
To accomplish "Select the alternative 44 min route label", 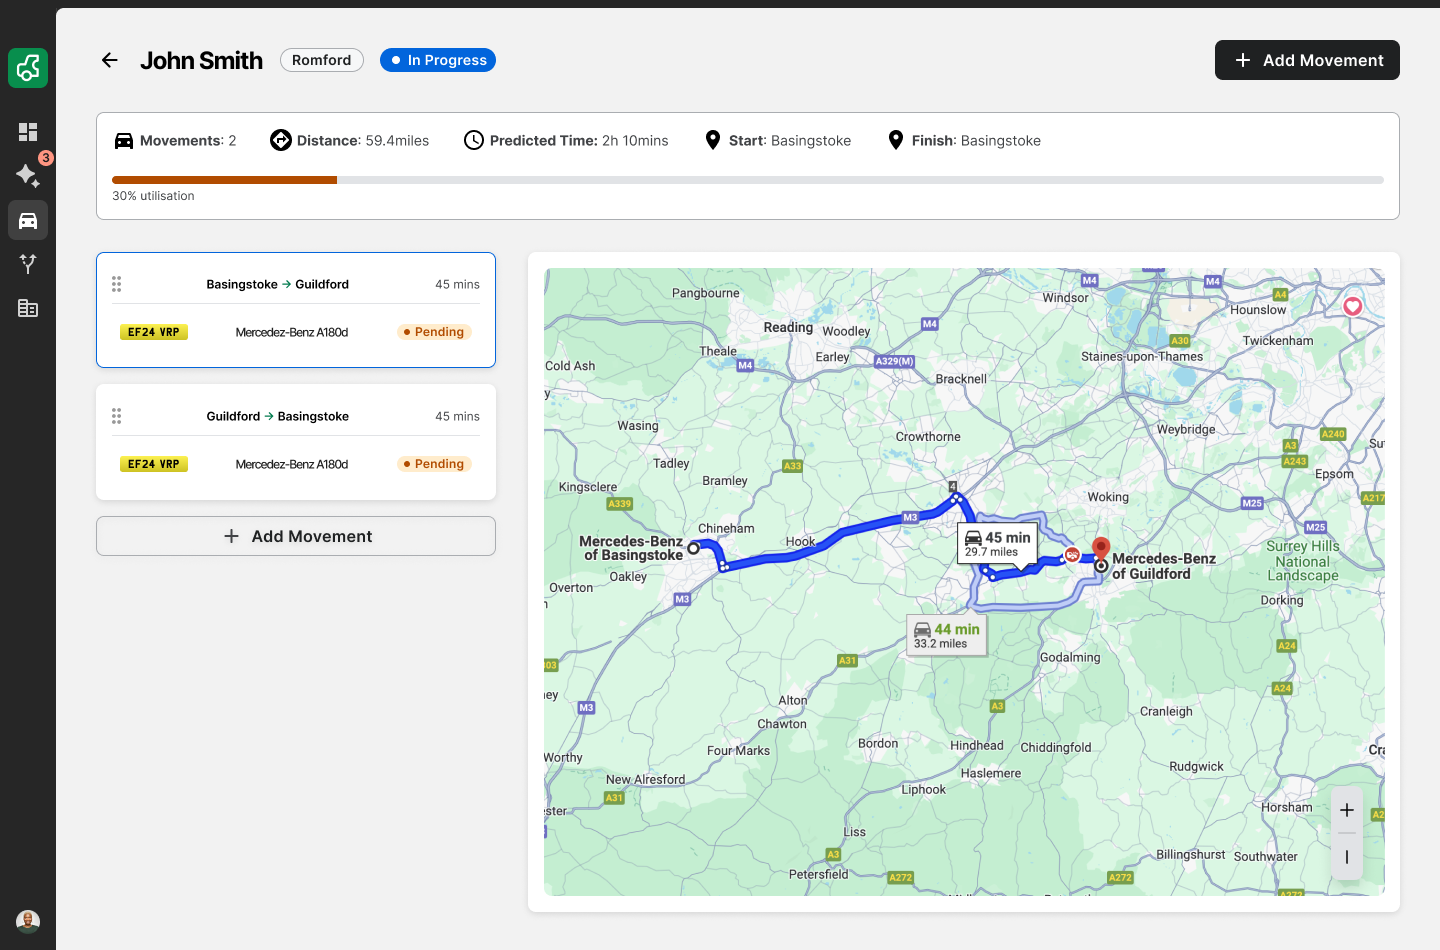I will pyautogui.click(x=946, y=635).
